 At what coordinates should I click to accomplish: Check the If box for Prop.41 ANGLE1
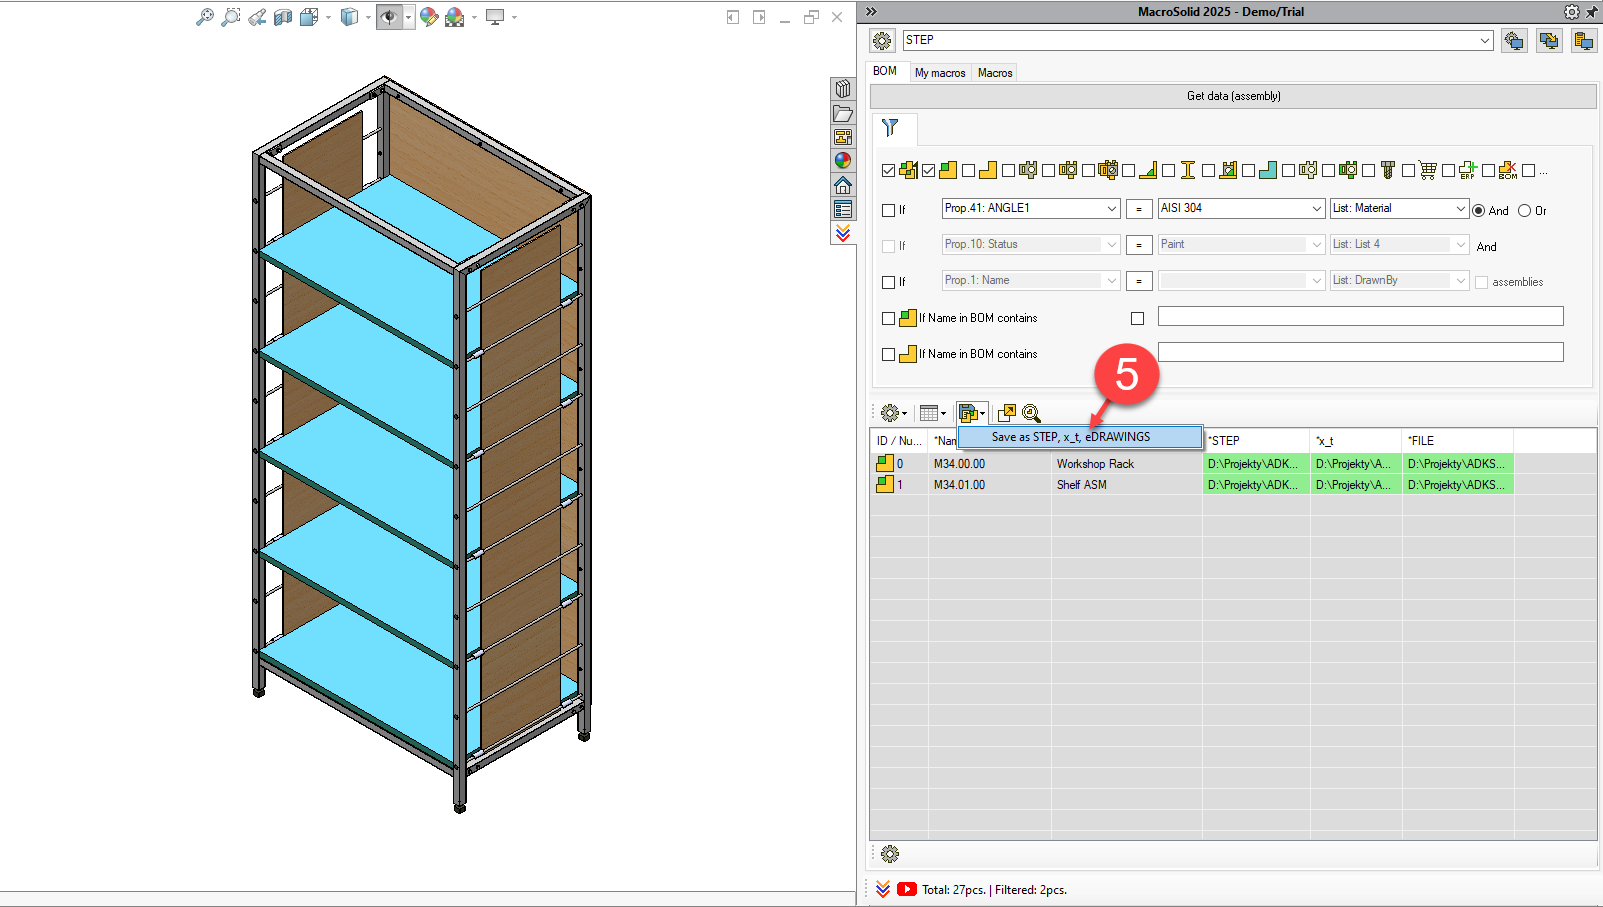pos(888,210)
